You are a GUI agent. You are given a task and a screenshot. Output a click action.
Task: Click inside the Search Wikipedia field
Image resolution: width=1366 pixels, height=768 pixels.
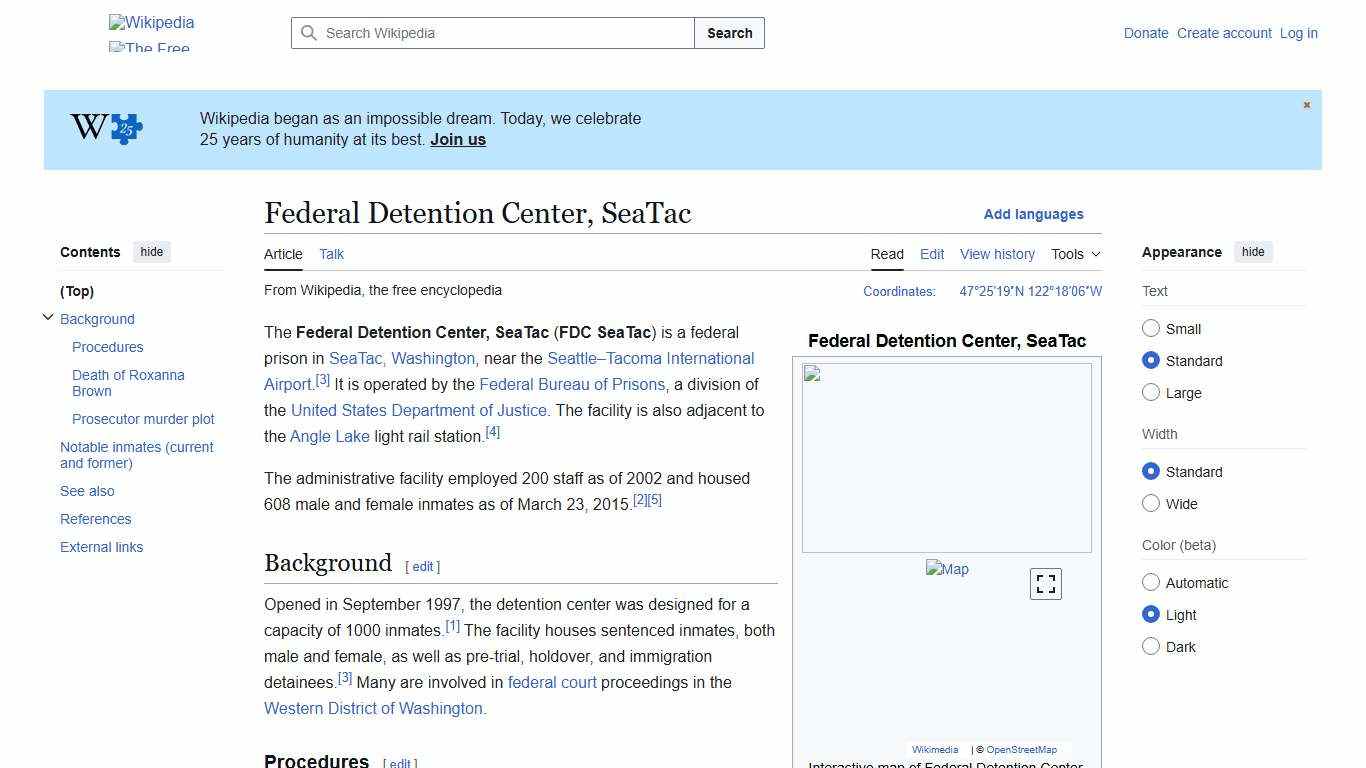480,33
